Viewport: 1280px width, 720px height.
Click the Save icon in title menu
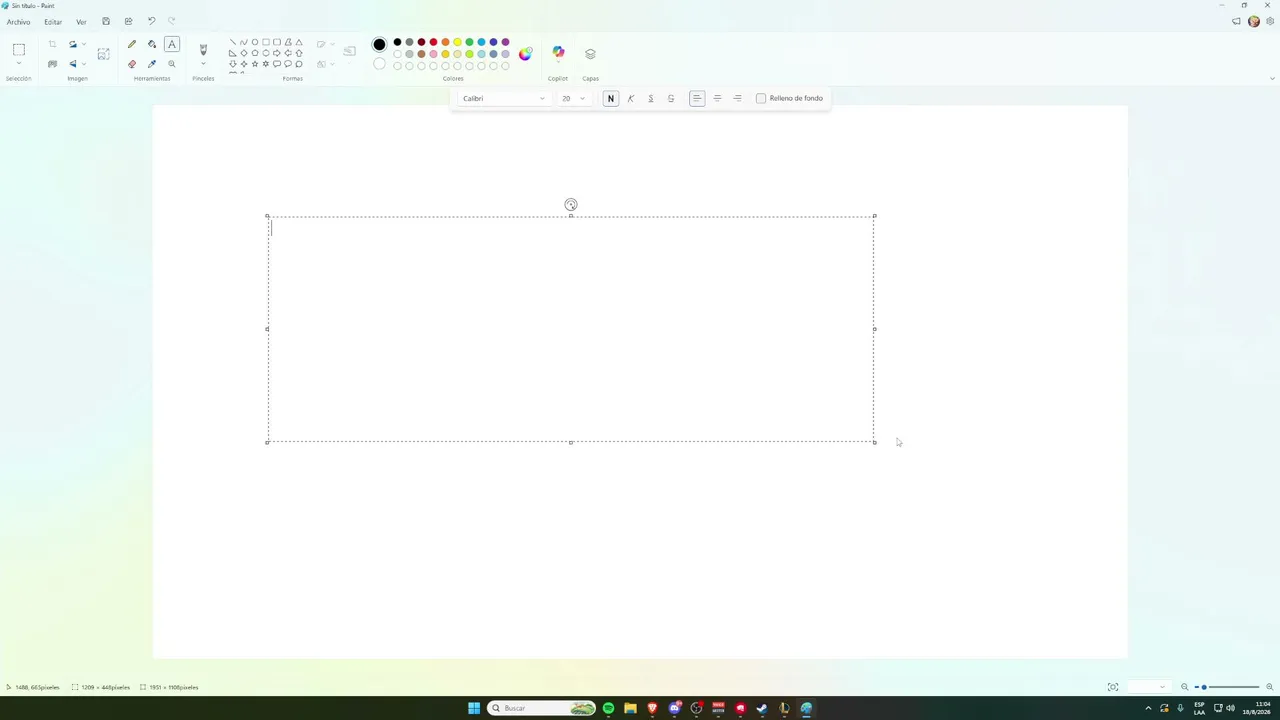point(106,21)
